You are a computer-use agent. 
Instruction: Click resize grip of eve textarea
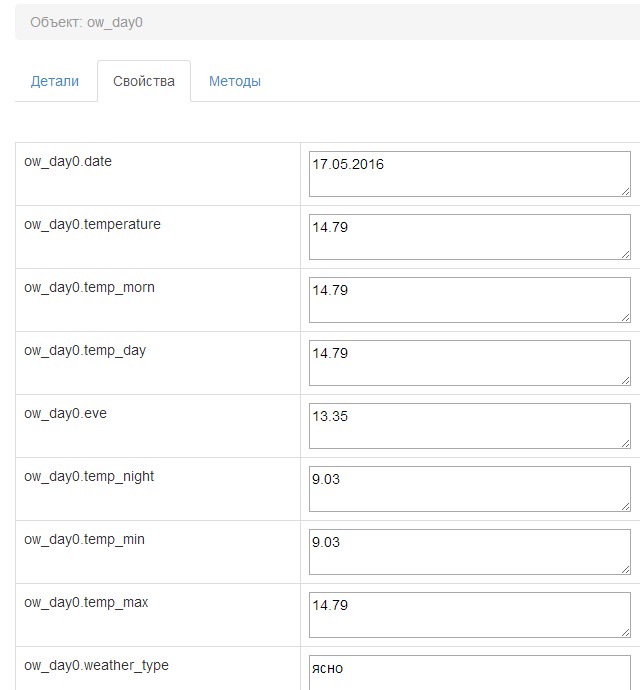click(x=626, y=443)
